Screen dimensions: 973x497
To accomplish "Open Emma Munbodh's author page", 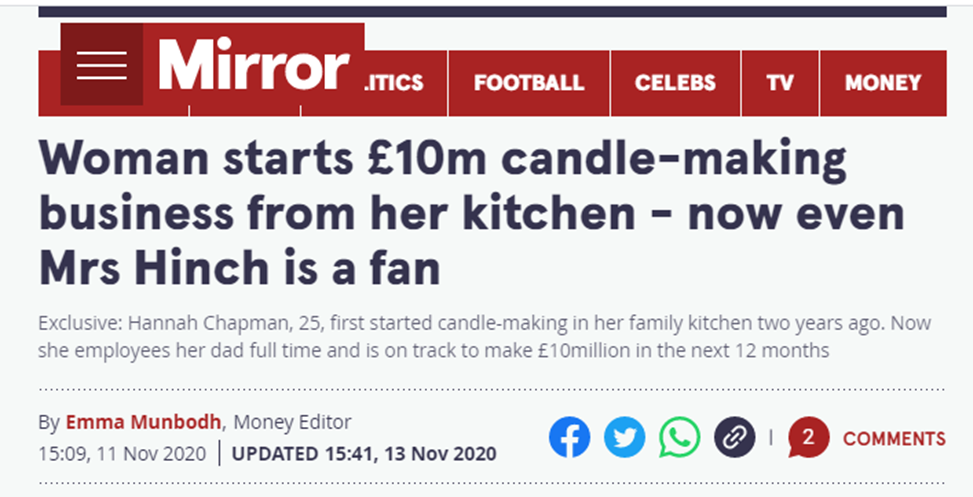I will tap(132, 422).
